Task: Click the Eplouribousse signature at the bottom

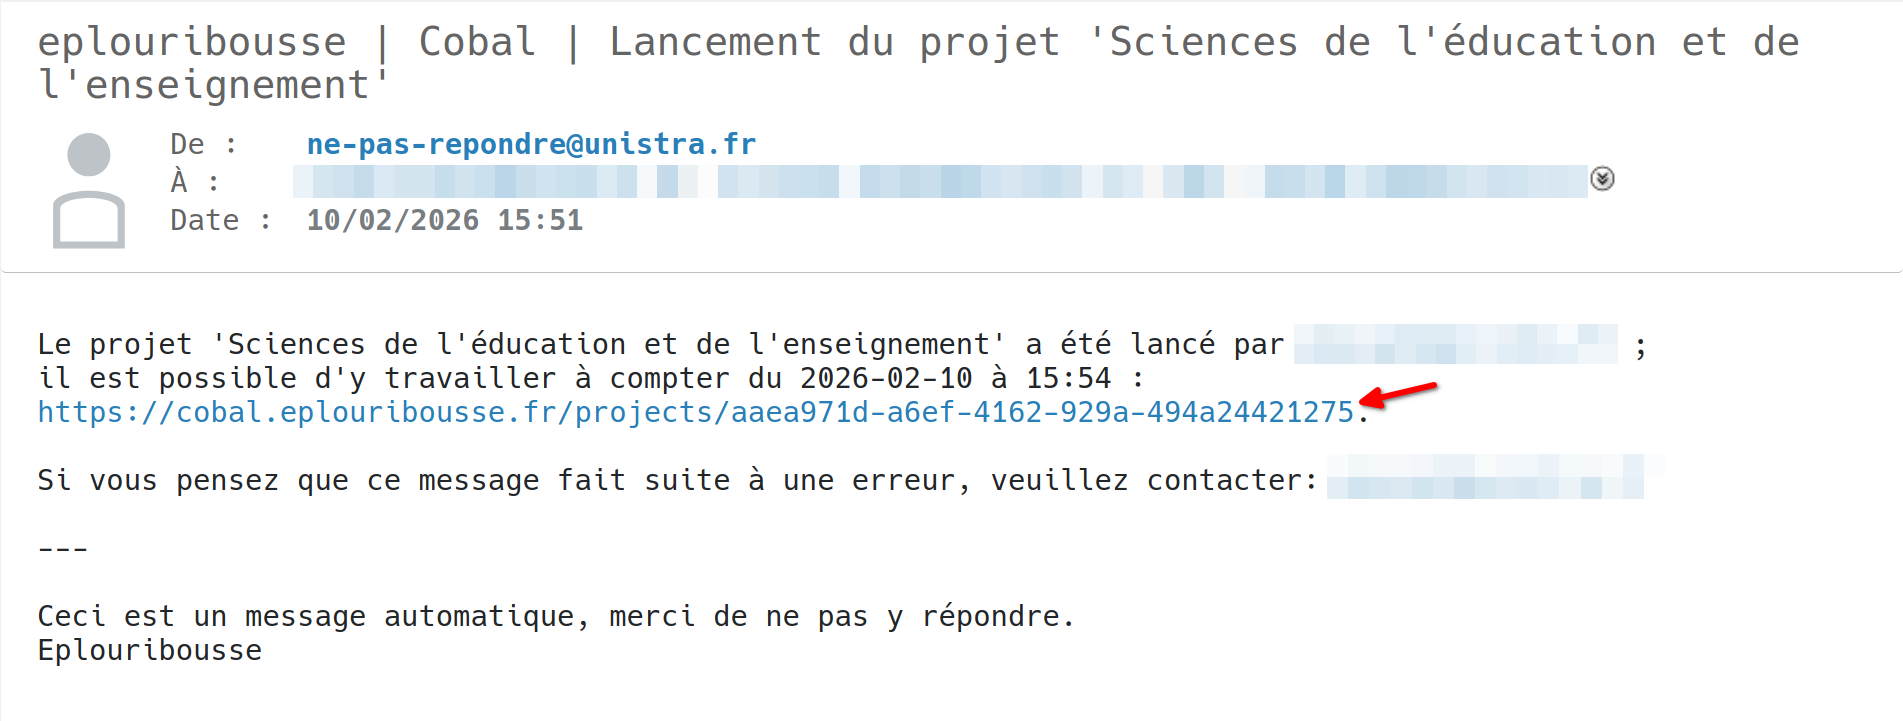Action: (150, 650)
